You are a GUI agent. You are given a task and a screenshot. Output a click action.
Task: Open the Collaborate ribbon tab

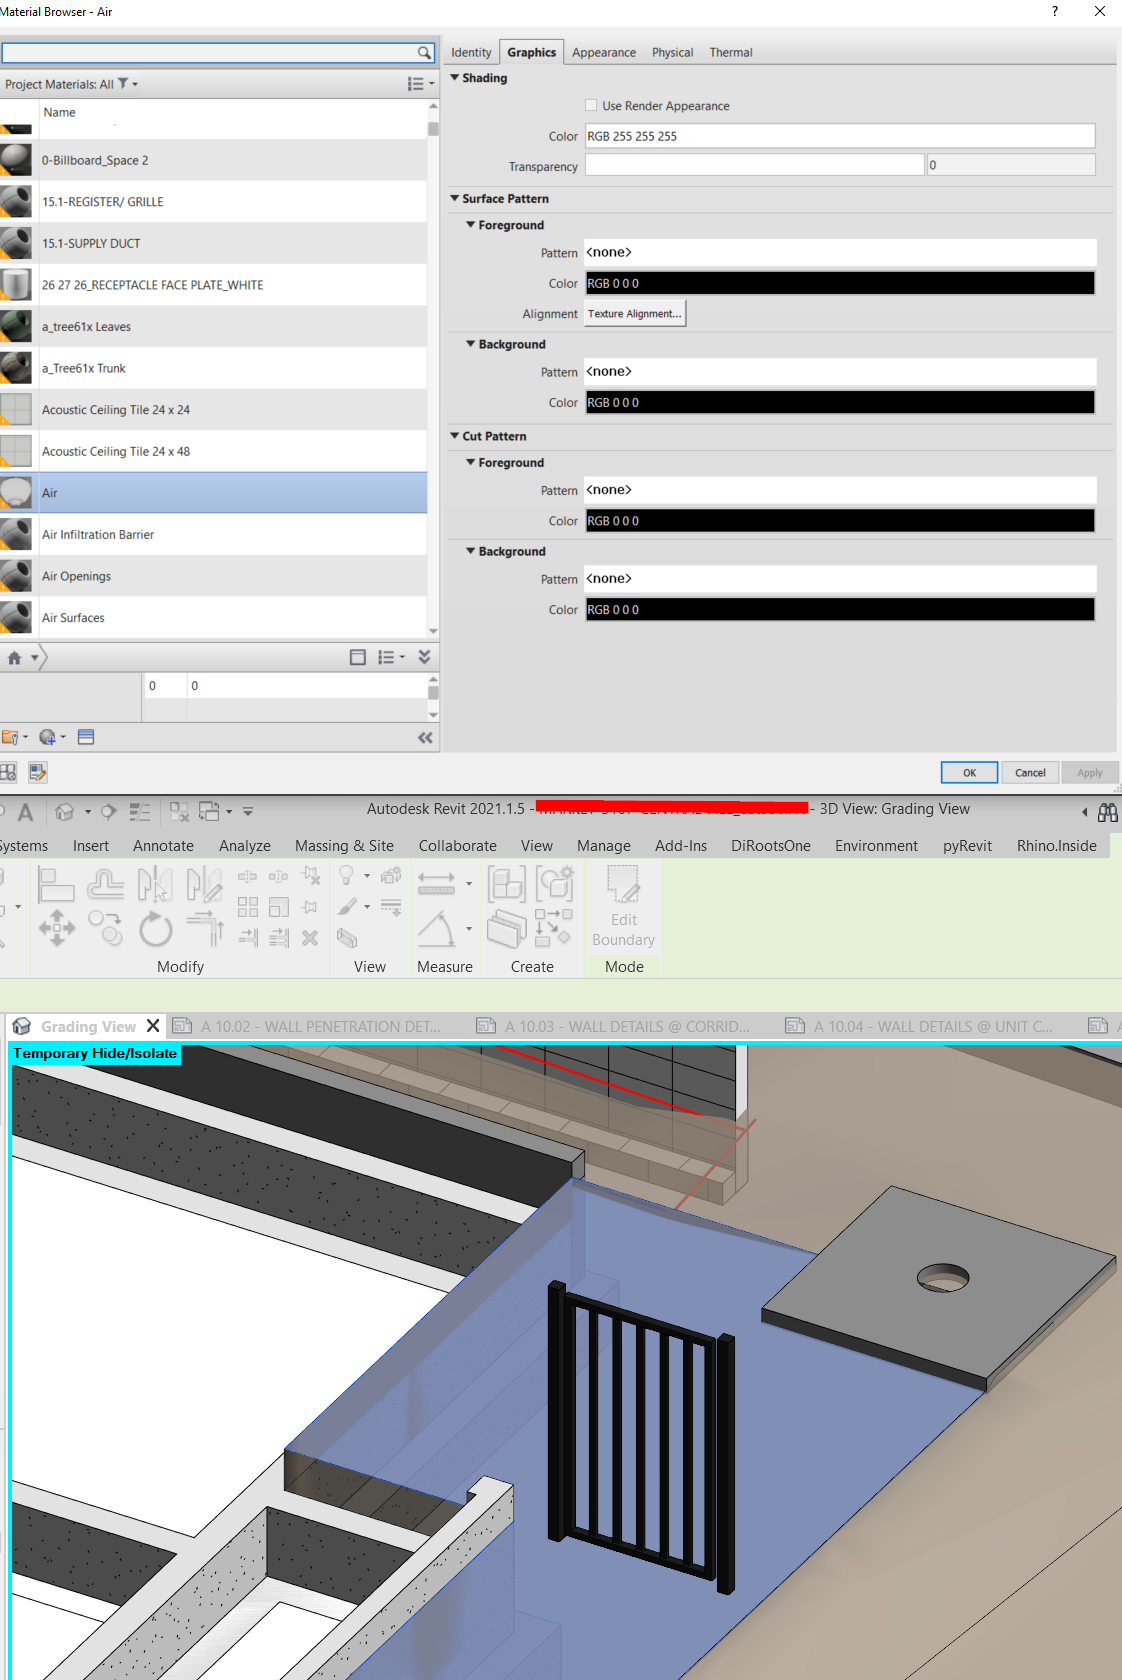[457, 846]
